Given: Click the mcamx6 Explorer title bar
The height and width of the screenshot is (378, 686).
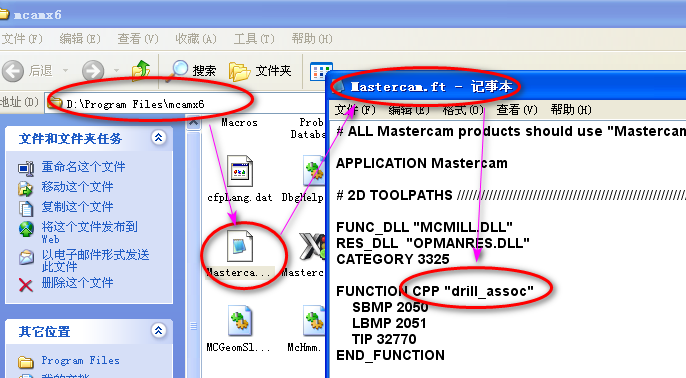Looking at the screenshot, I should [343, 14].
